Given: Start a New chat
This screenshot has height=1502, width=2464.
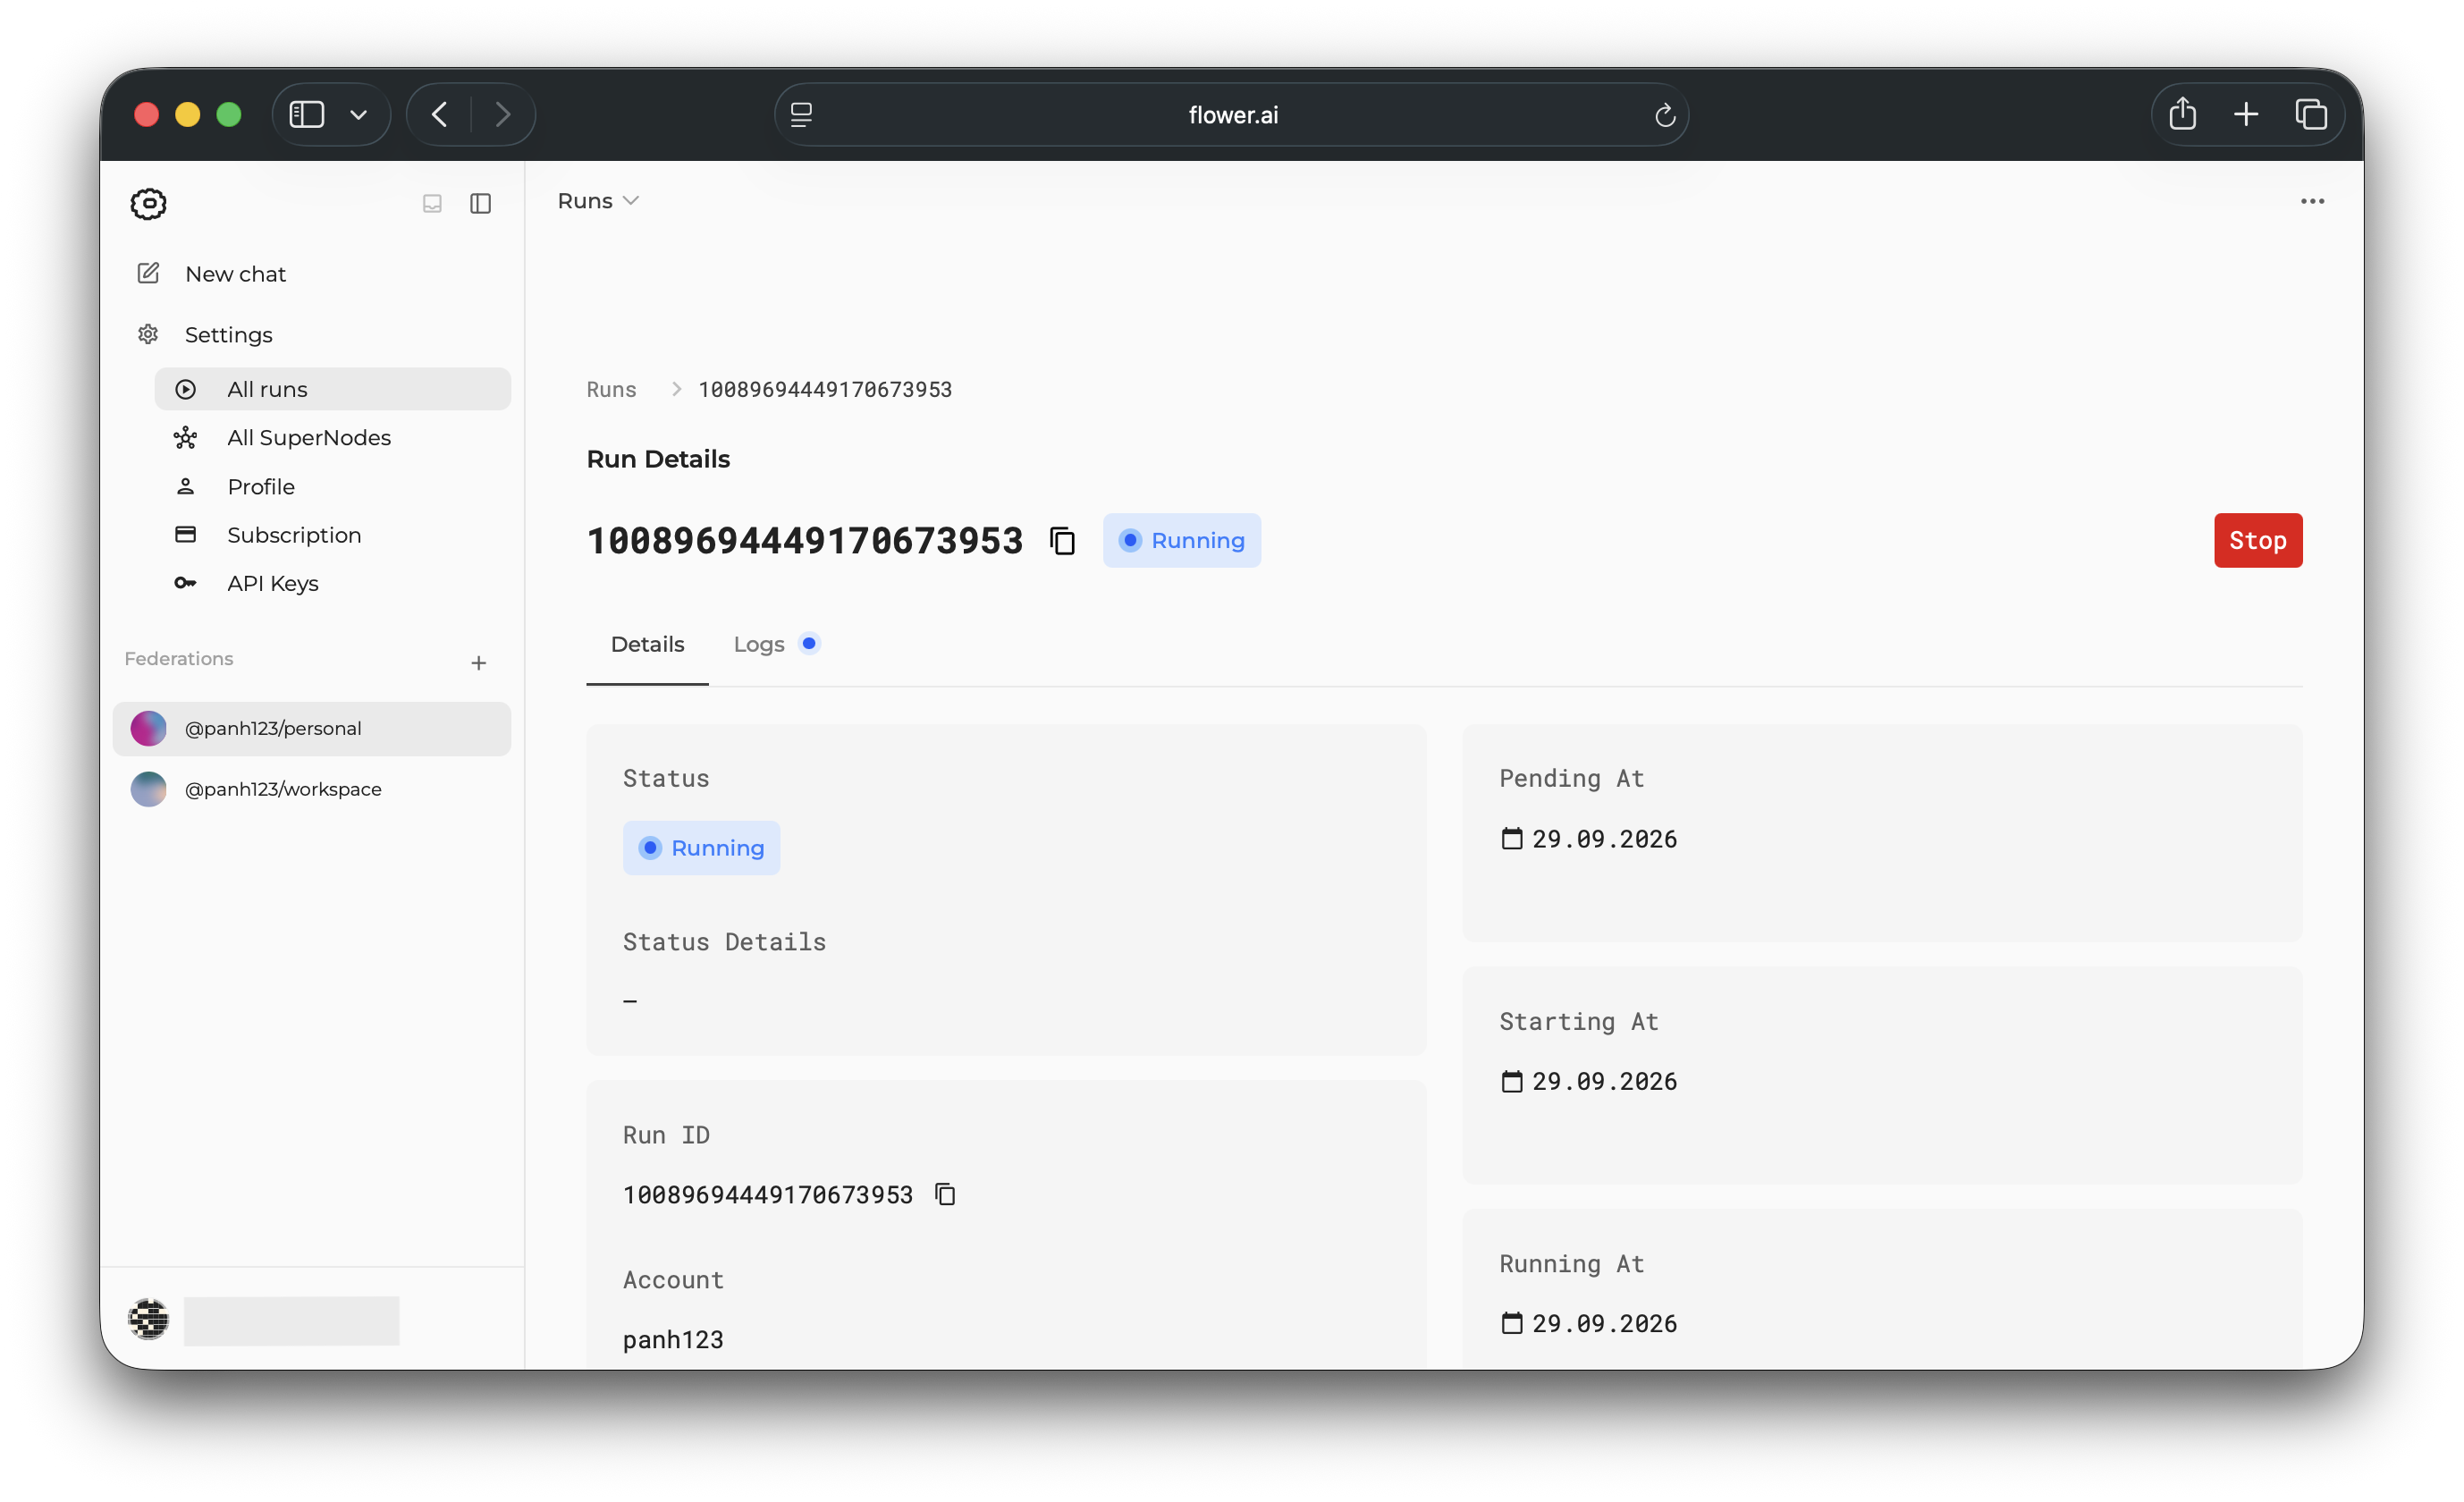Looking at the screenshot, I should 312,274.
